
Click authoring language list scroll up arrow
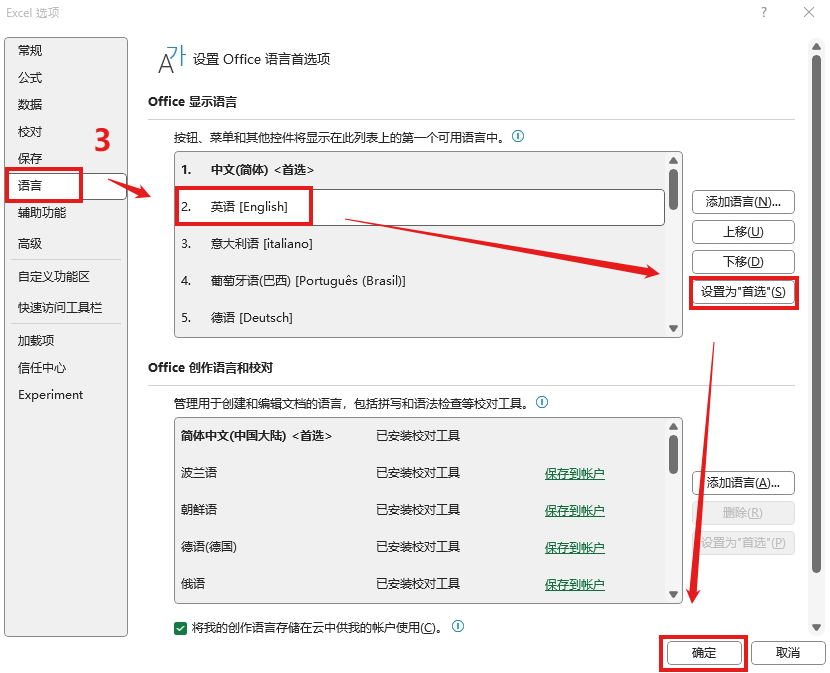[x=673, y=426]
